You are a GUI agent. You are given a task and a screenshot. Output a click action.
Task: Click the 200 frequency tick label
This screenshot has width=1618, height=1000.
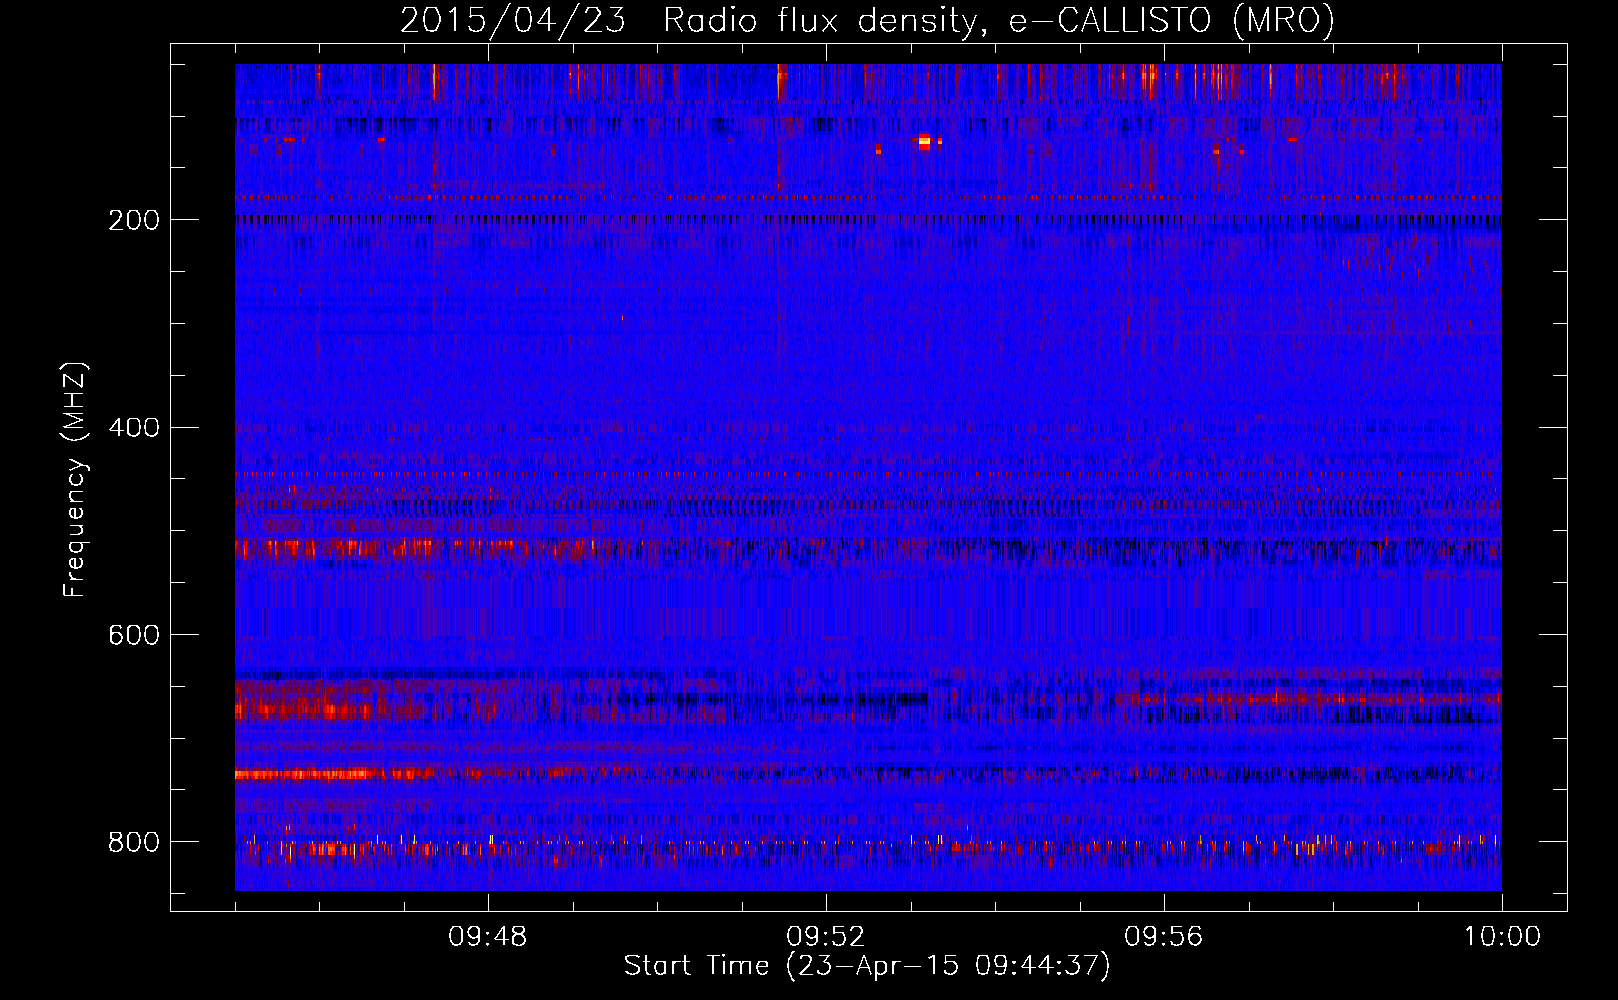click(x=133, y=220)
